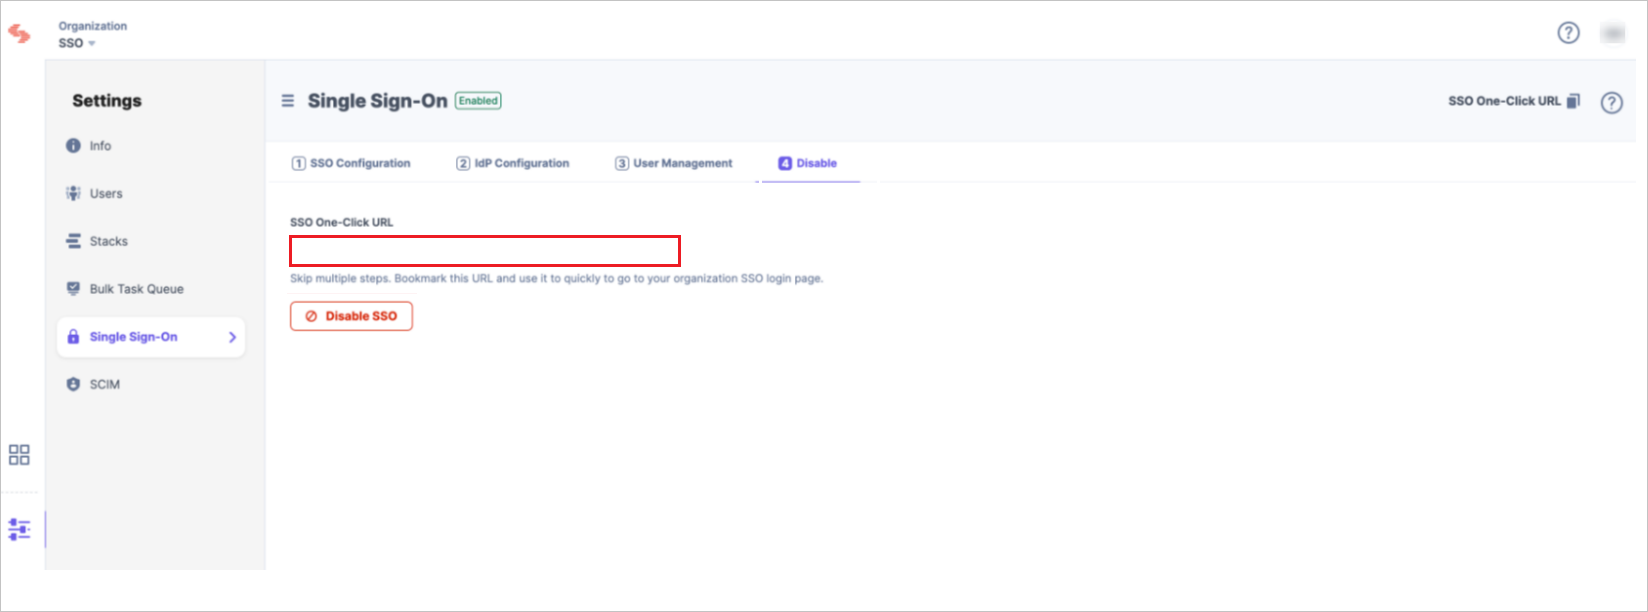Click the 'Skip multiple steps' helper text

pyautogui.click(x=556, y=279)
